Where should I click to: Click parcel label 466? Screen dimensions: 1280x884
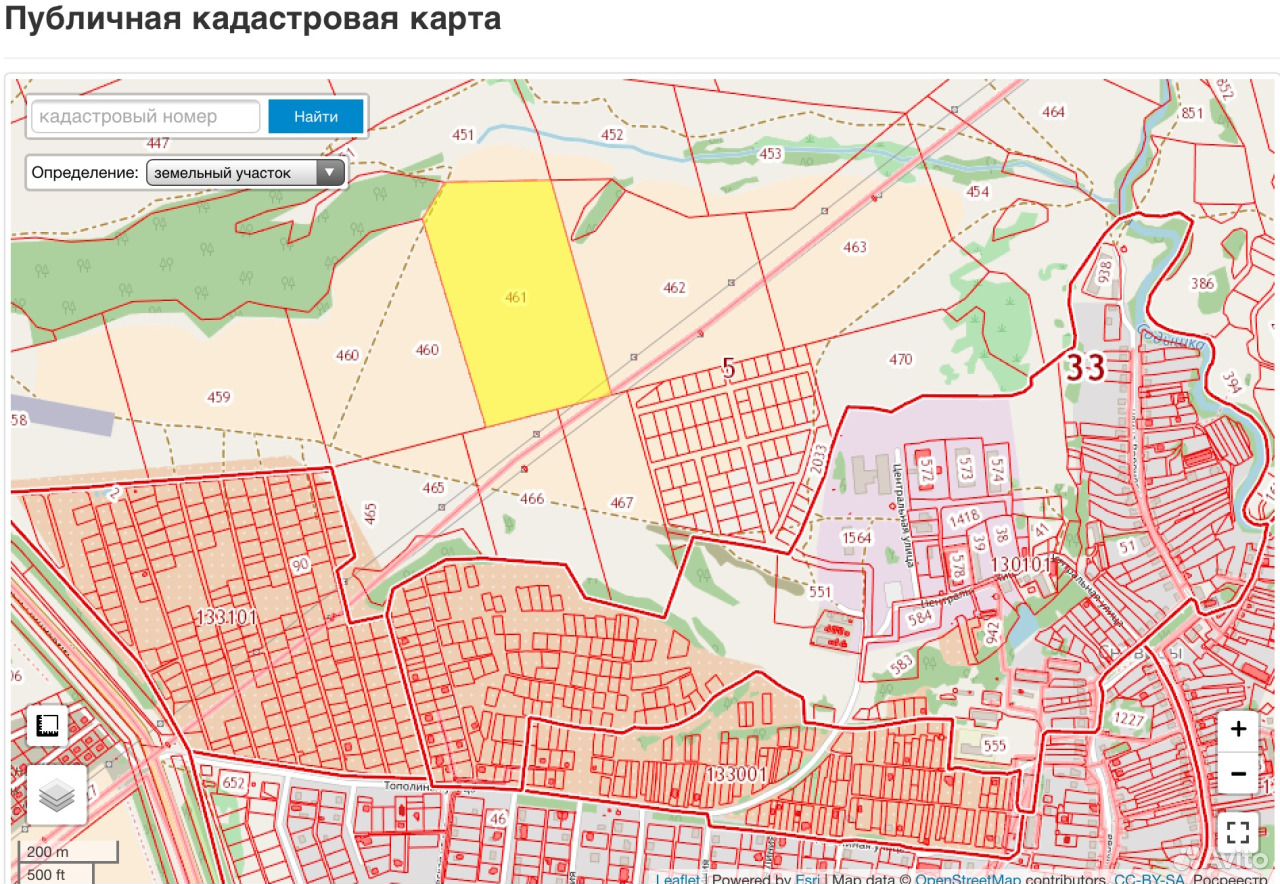pyautogui.click(x=532, y=498)
